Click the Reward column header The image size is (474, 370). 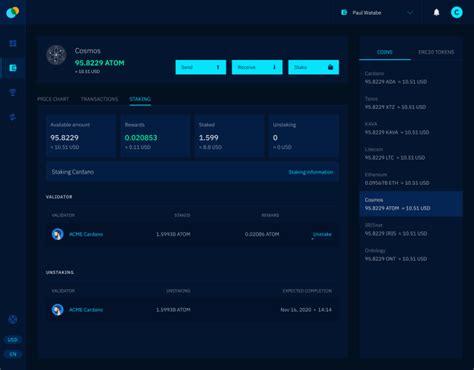[270, 215]
